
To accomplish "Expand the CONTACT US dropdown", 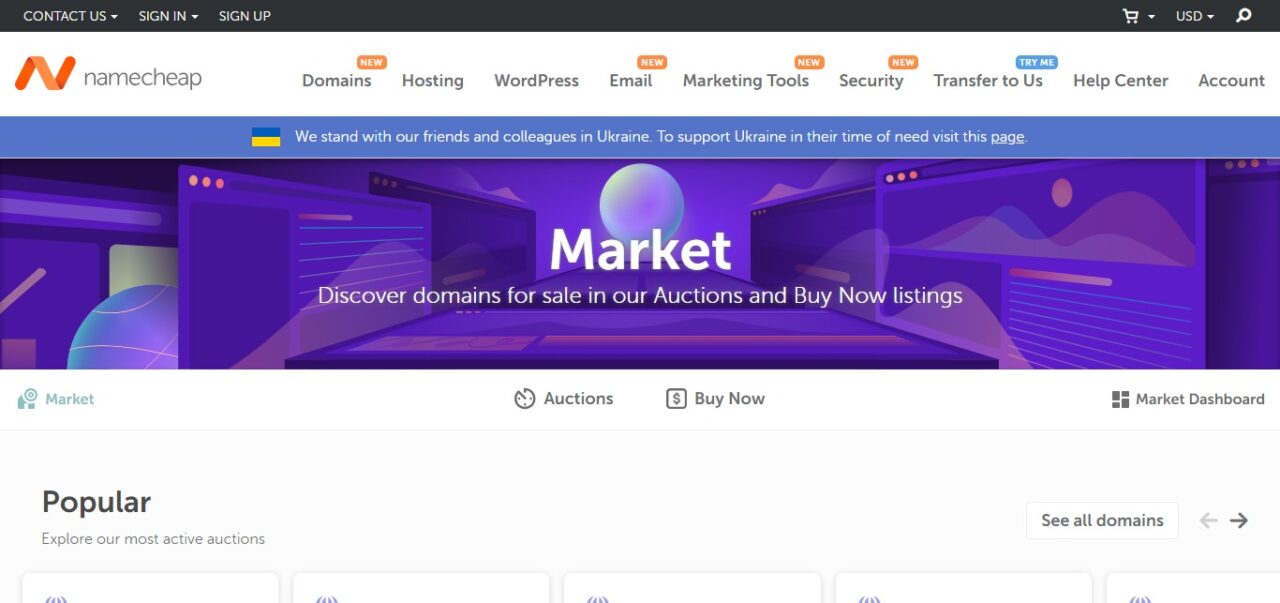I will point(70,16).
